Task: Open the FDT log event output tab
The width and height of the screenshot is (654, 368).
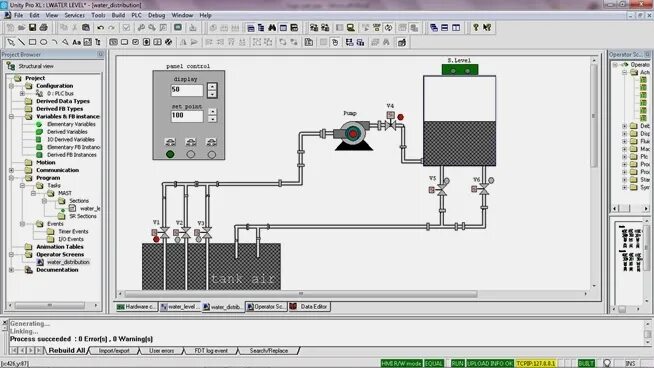Action: (x=211, y=351)
